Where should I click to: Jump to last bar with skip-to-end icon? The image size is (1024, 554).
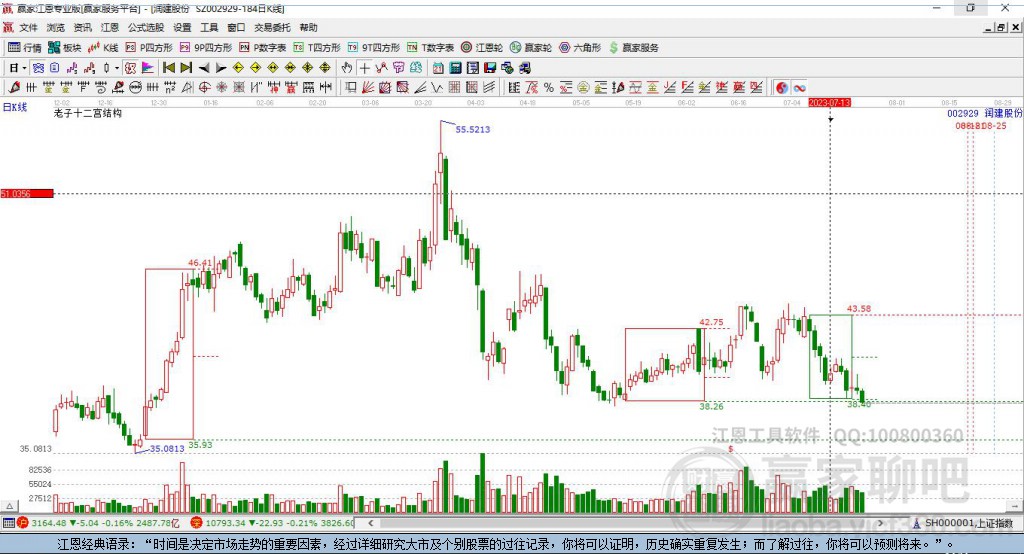click(x=186, y=68)
